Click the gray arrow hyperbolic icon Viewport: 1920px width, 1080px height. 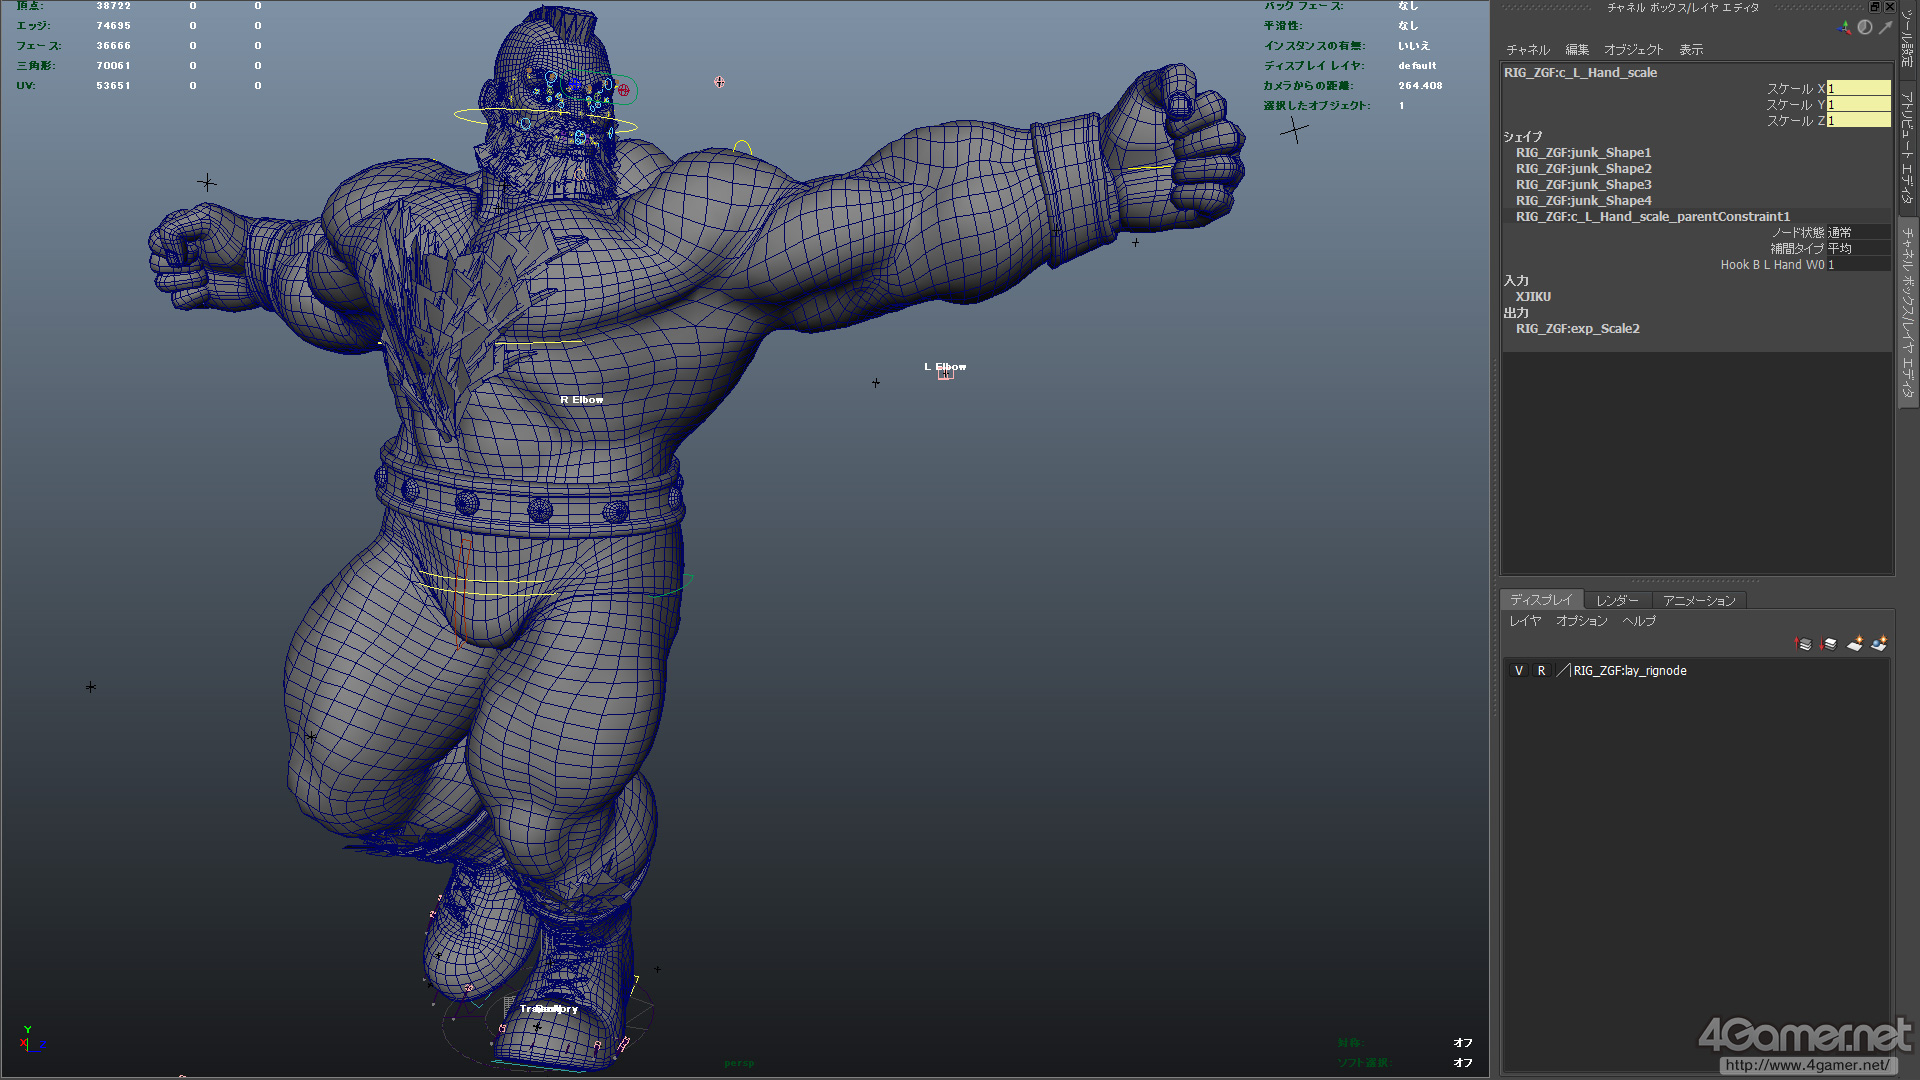pos(1885,28)
